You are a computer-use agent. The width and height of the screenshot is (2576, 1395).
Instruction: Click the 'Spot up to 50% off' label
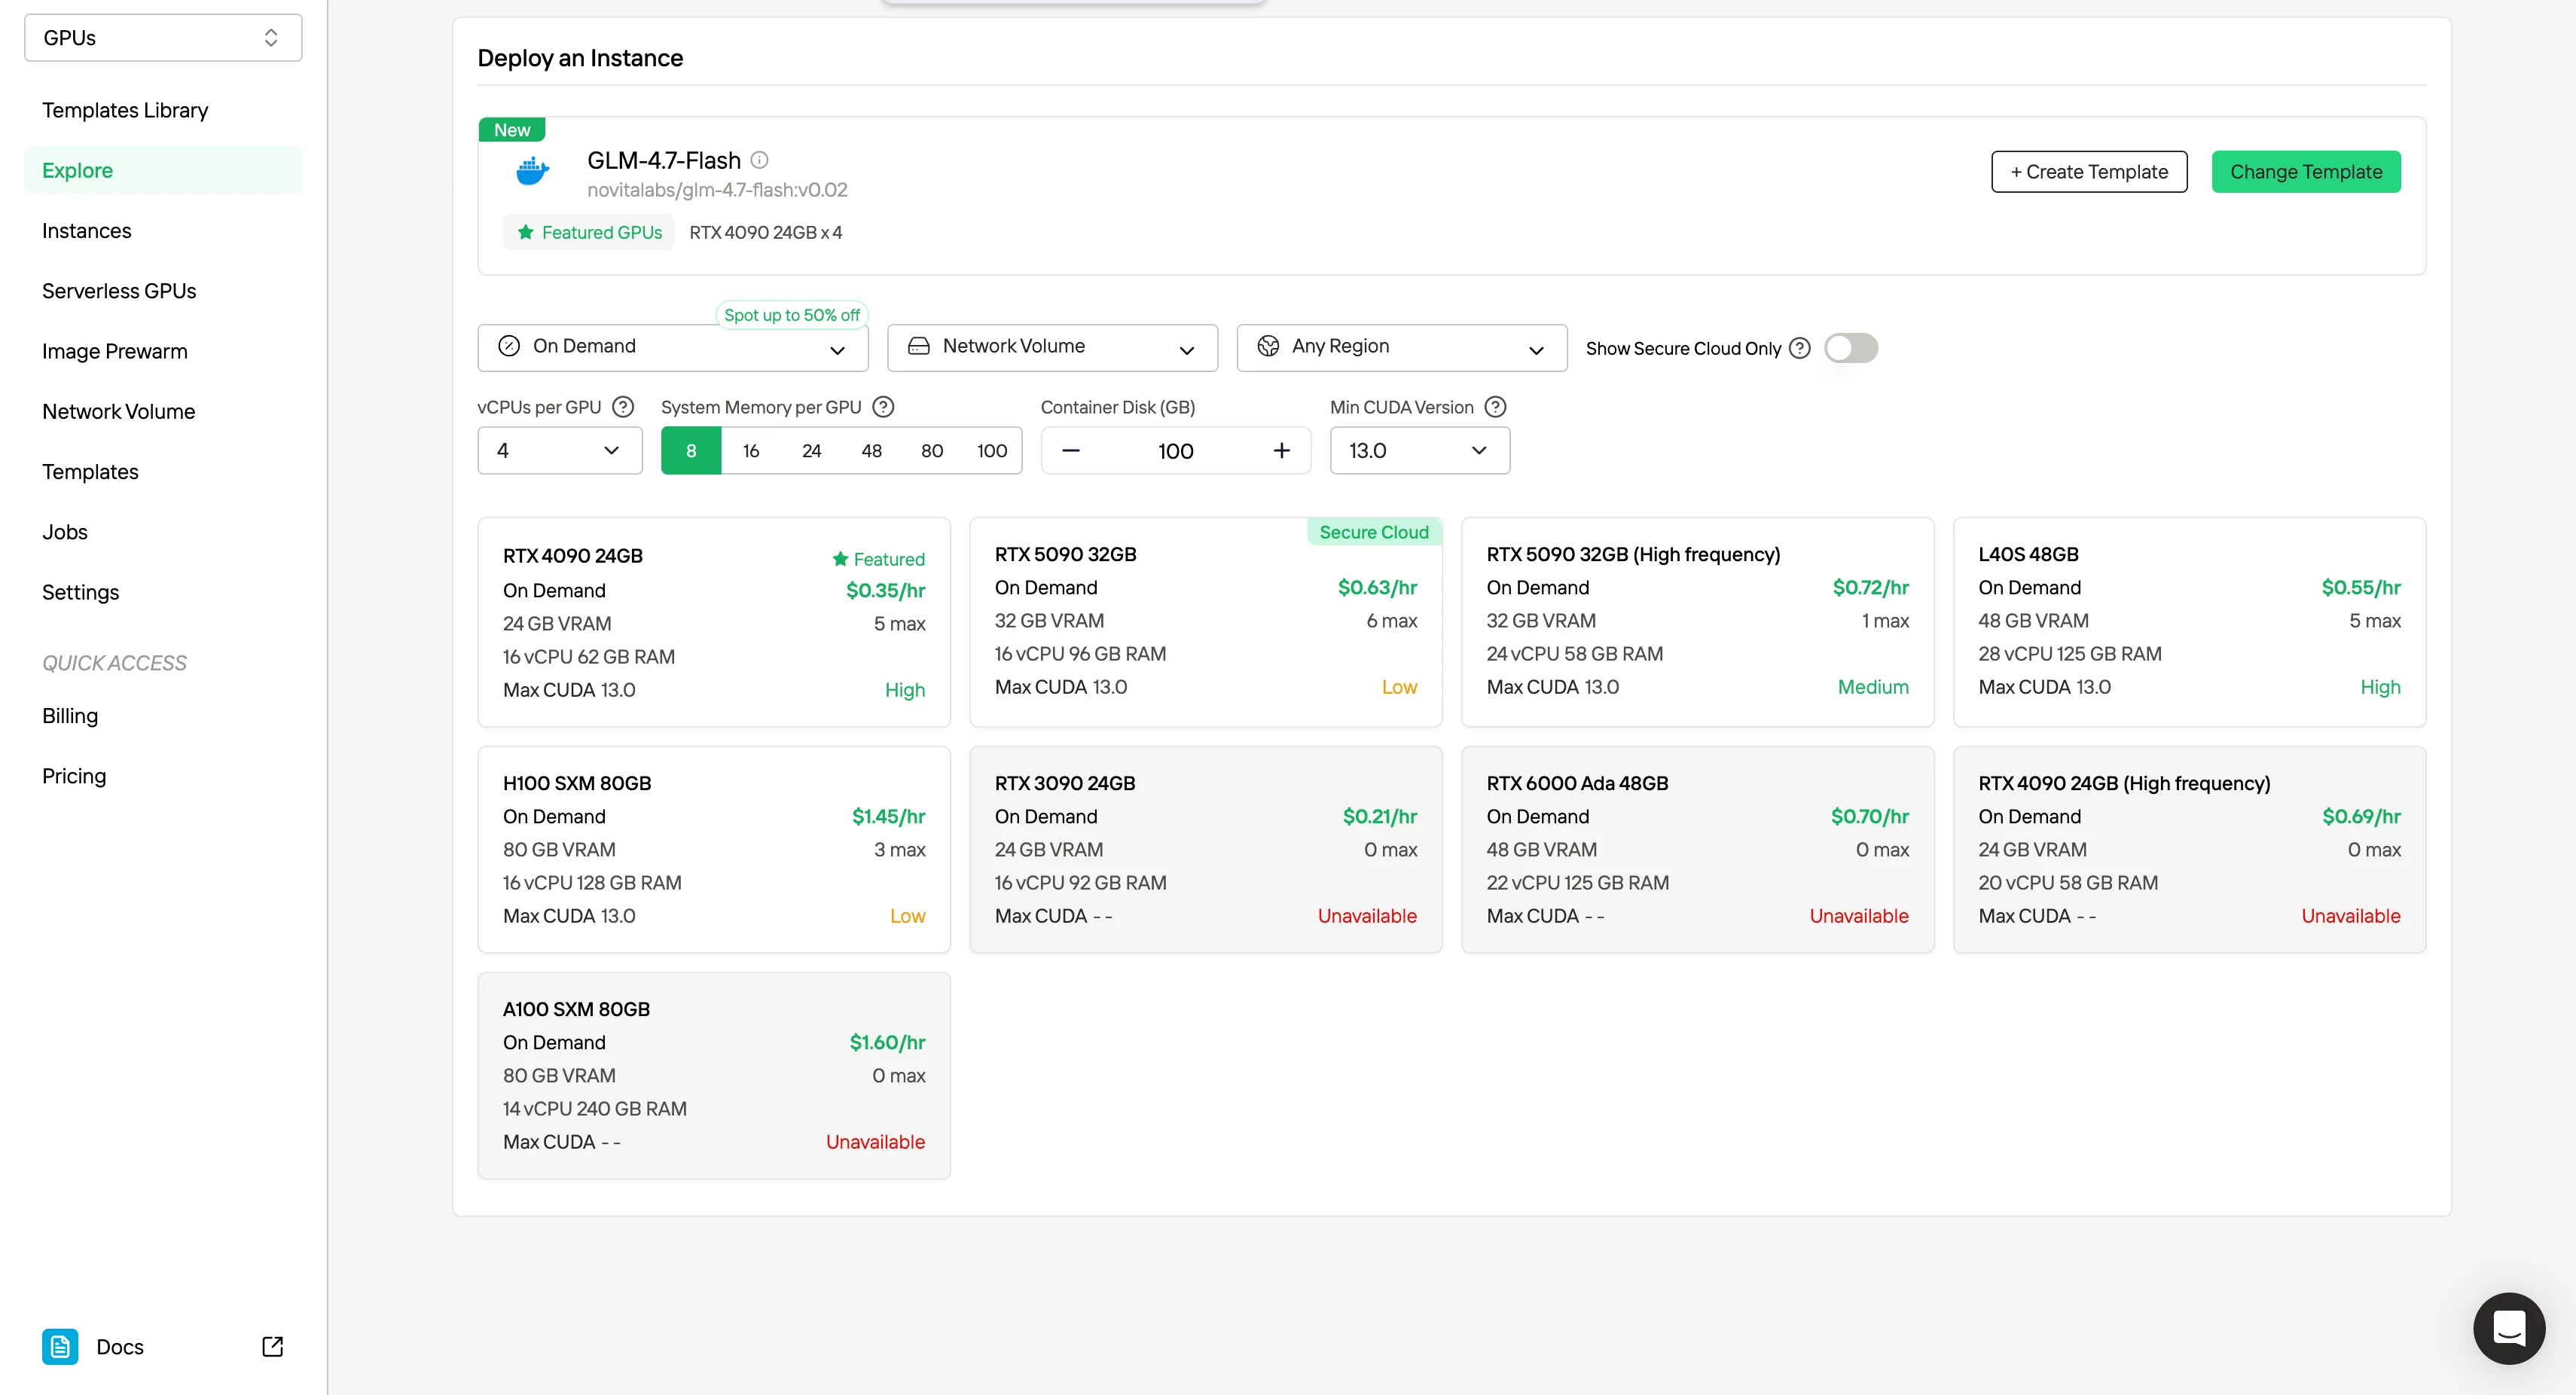[x=792, y=315]
